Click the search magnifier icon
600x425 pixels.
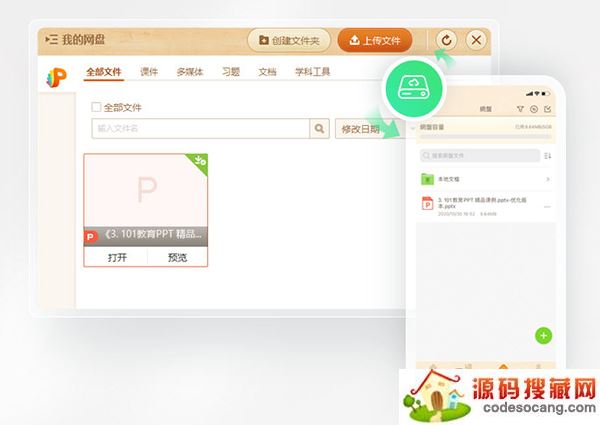coord(320,128)
